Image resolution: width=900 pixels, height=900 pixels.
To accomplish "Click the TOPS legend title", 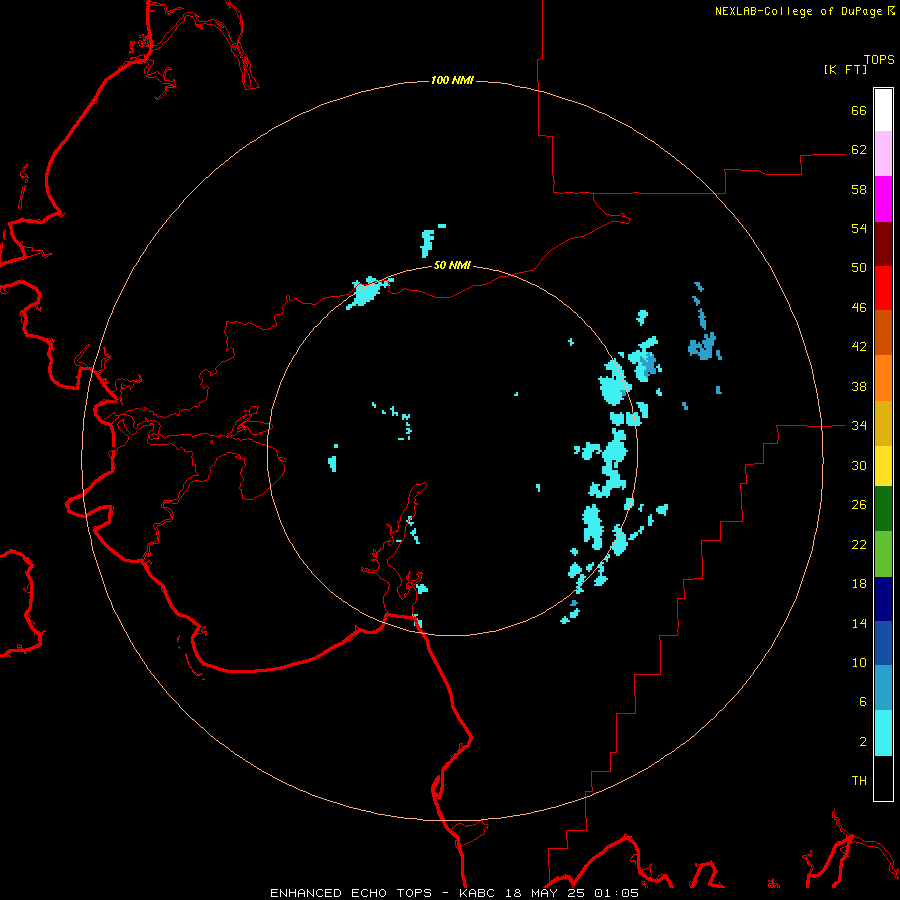I will 879,60.
